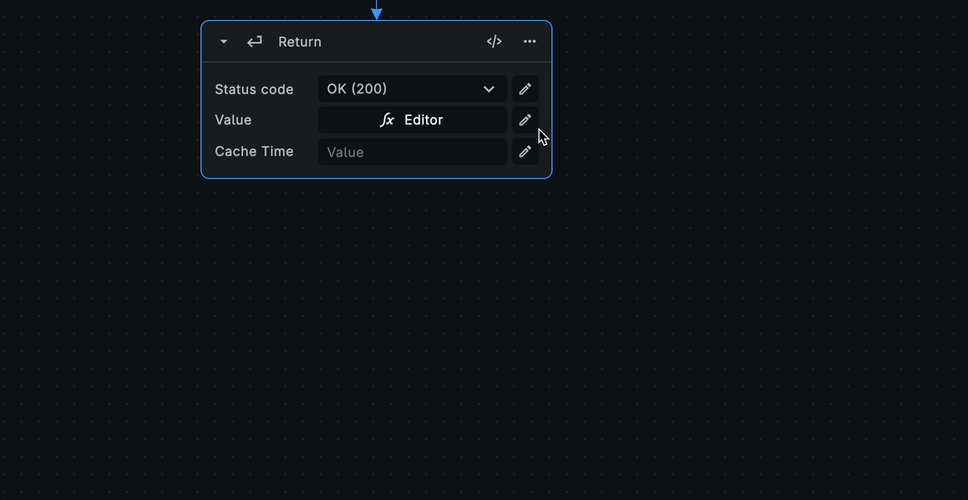Click the Cache Time label
968x500 pixels.
tap(254, 152)
